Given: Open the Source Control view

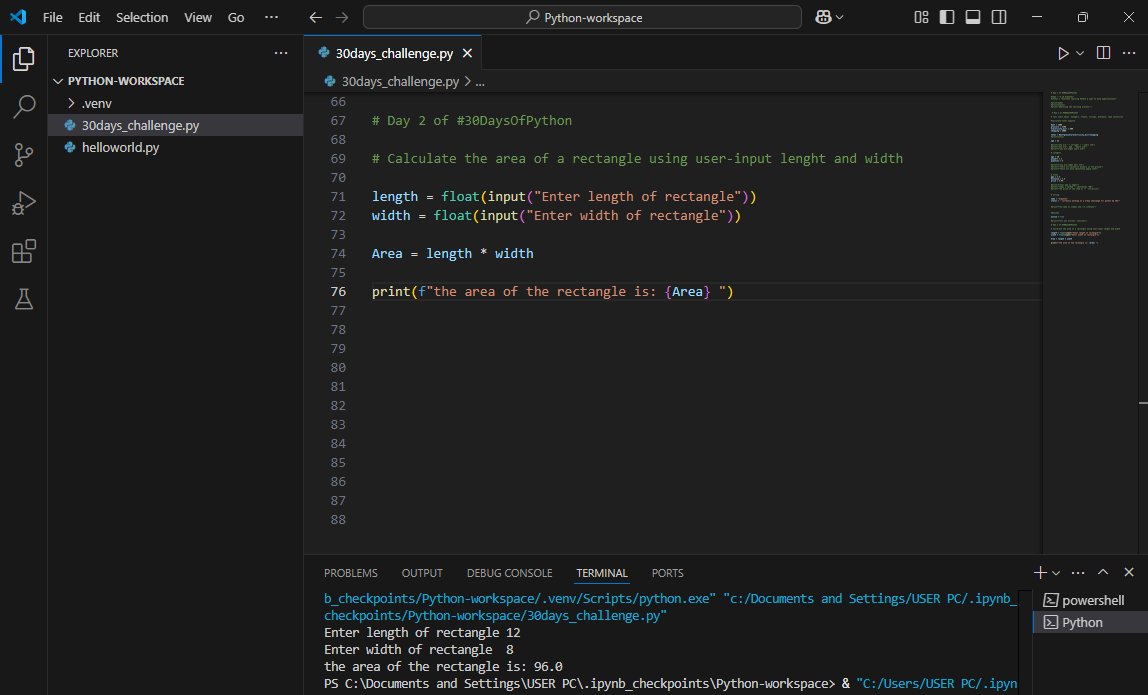Looking at the screenshot, I should pos(23,155).
